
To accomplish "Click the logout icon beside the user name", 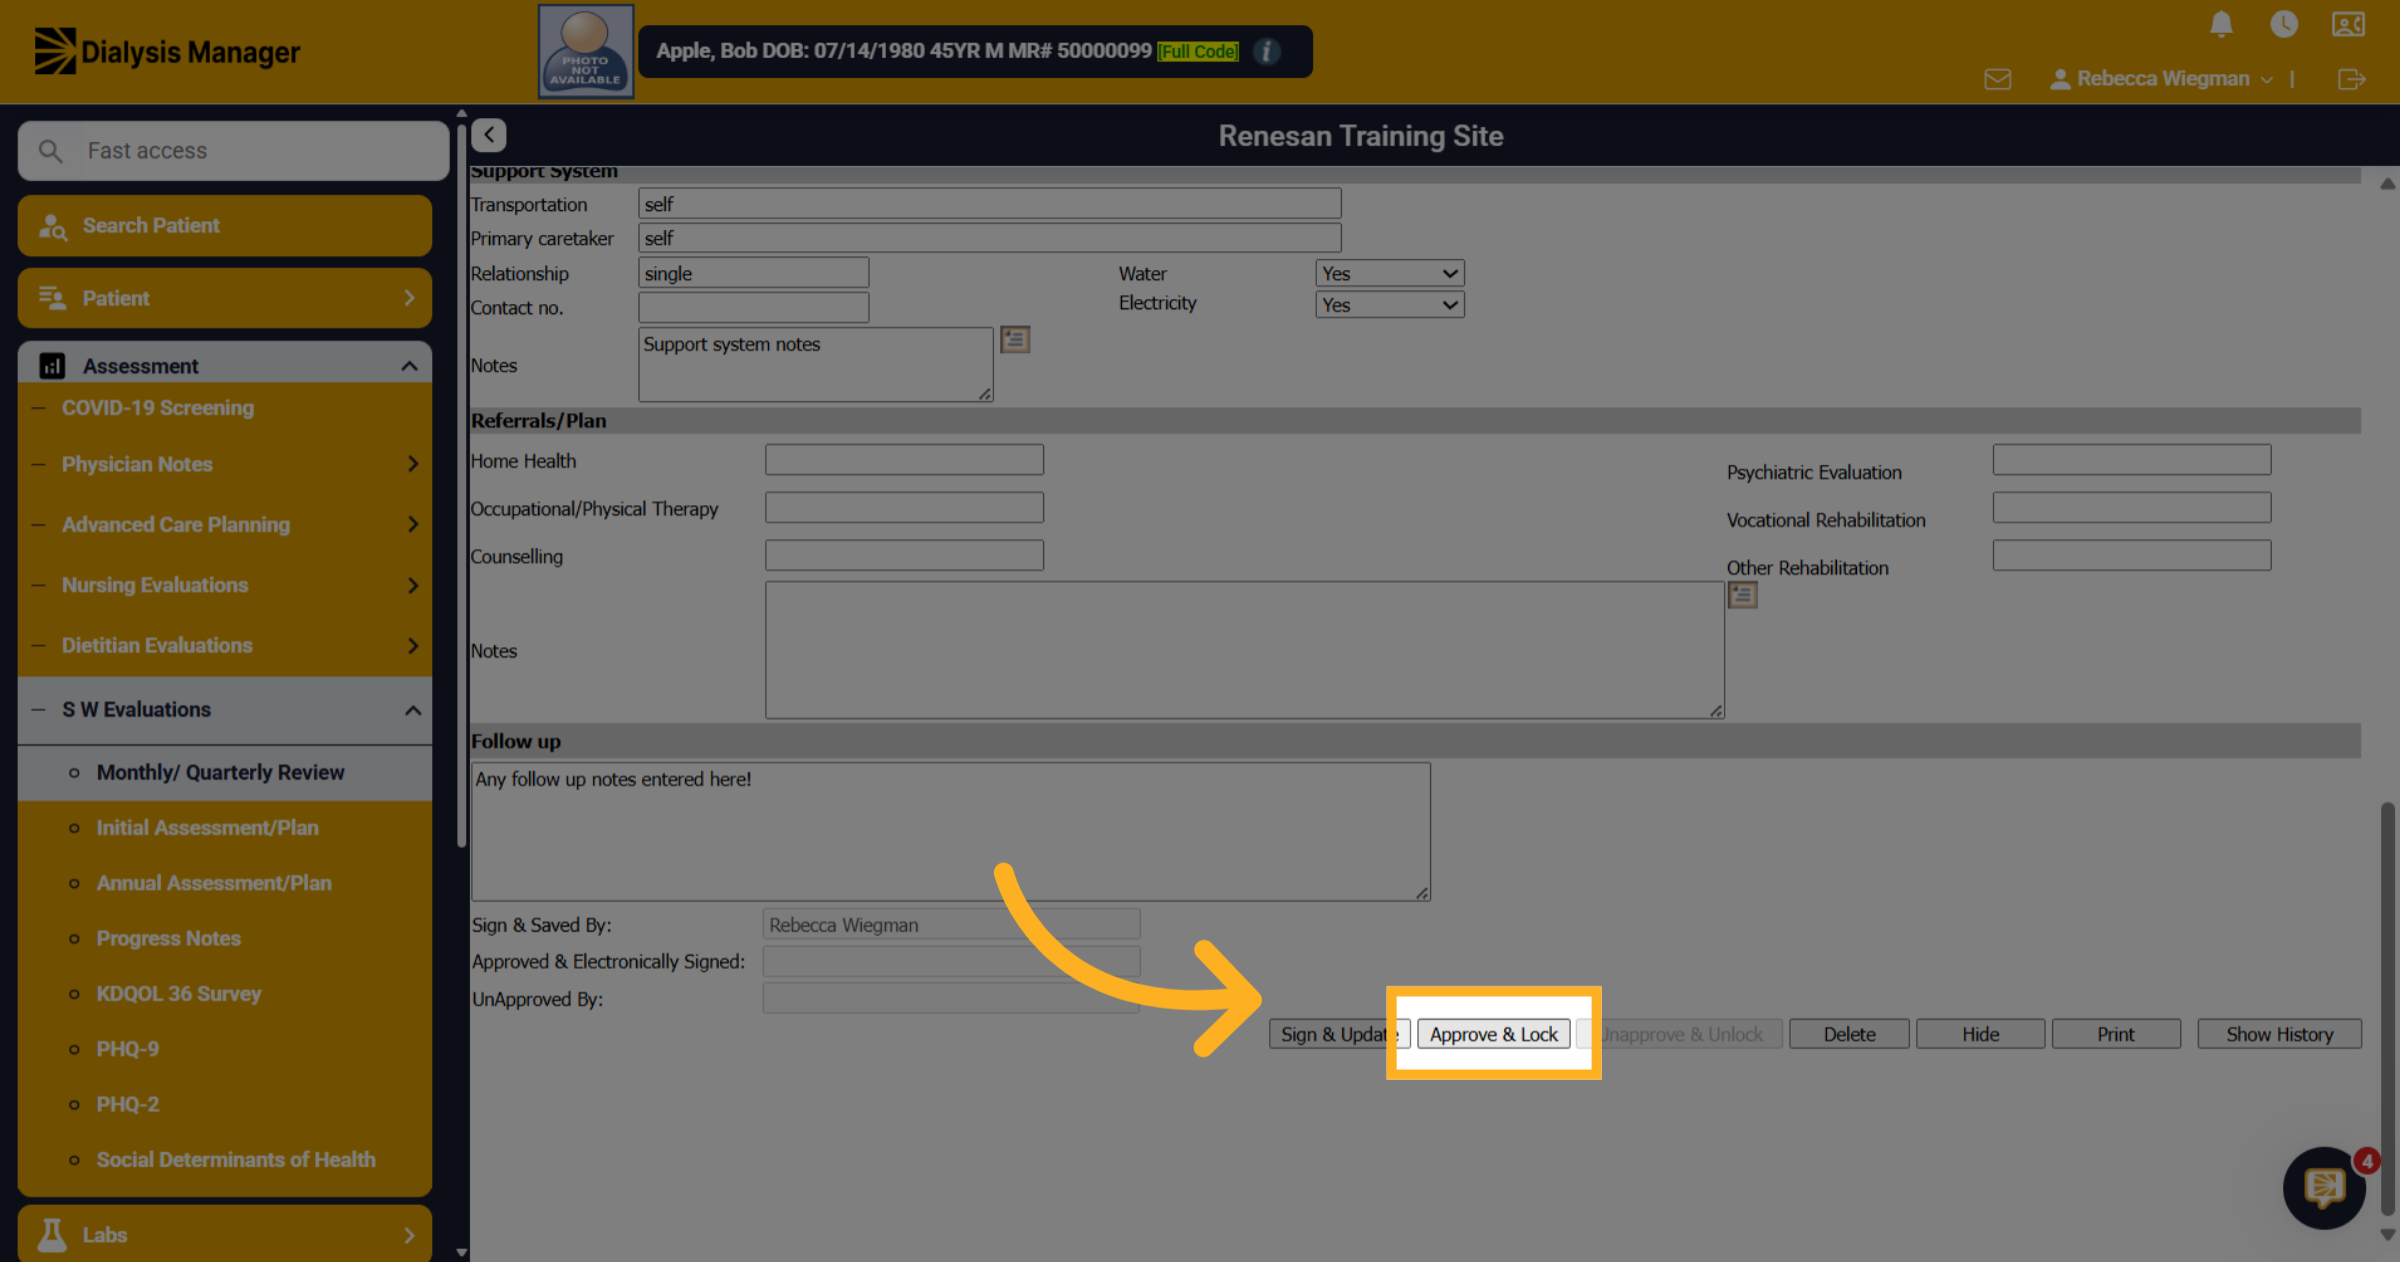I will (2351, 79).
